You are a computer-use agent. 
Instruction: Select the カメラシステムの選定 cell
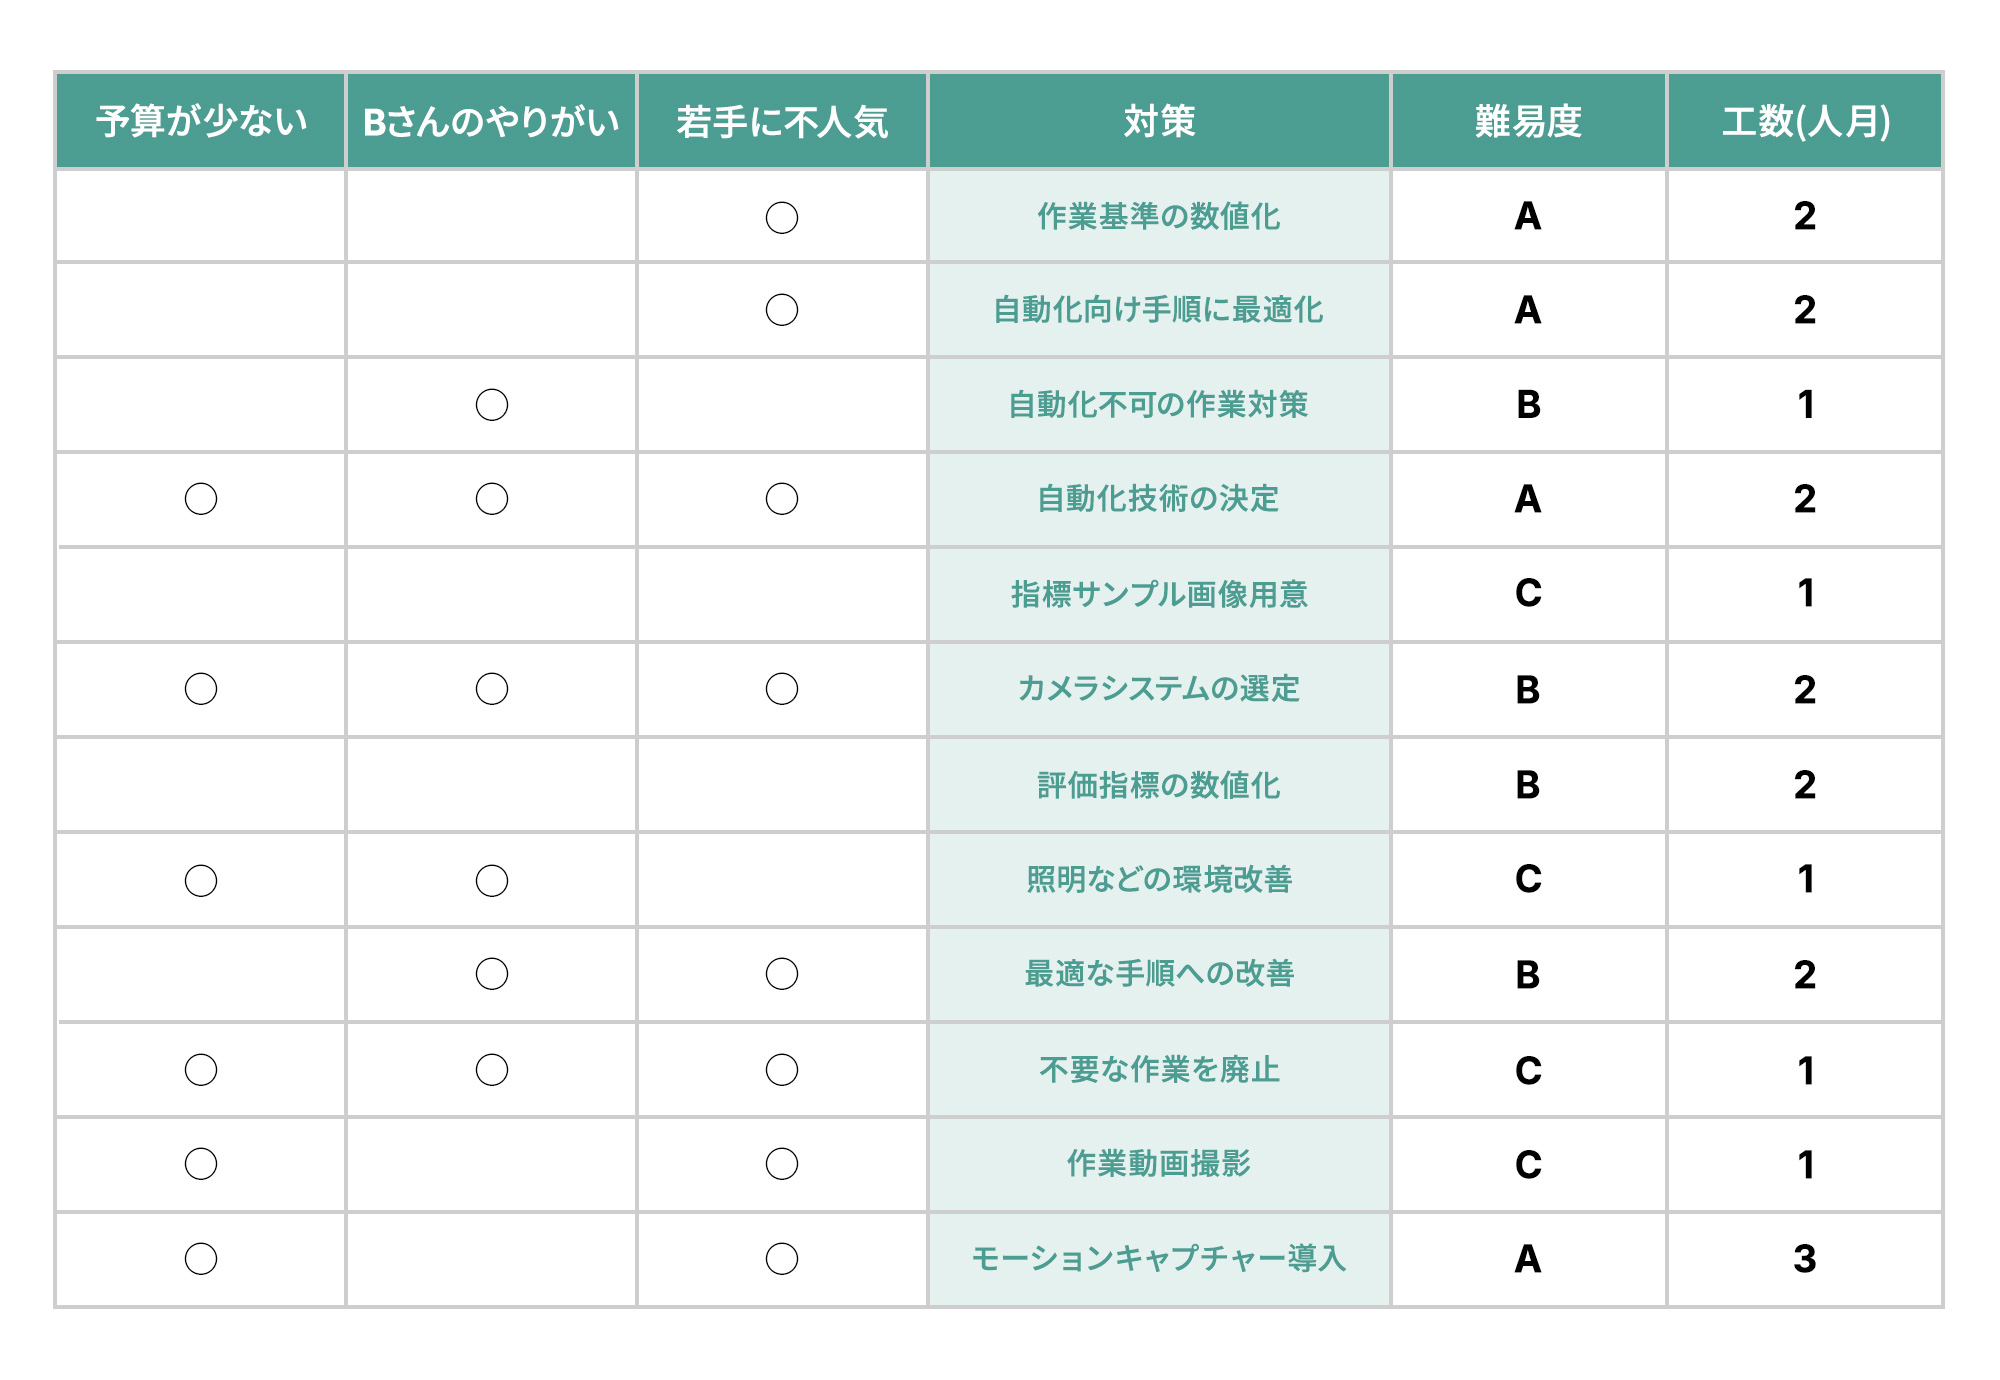pyautogui.click(x=1158, y=689)
